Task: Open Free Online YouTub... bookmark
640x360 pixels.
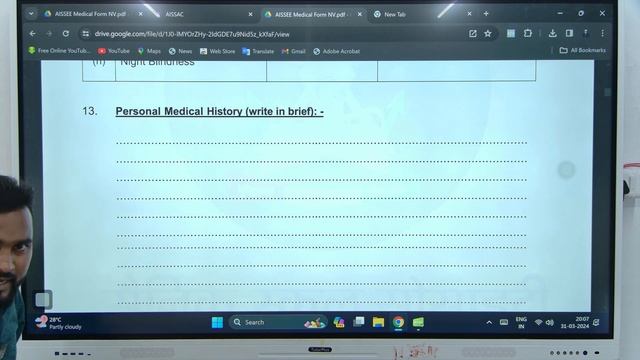Action: pyautogui.click(x=59, y=51)
